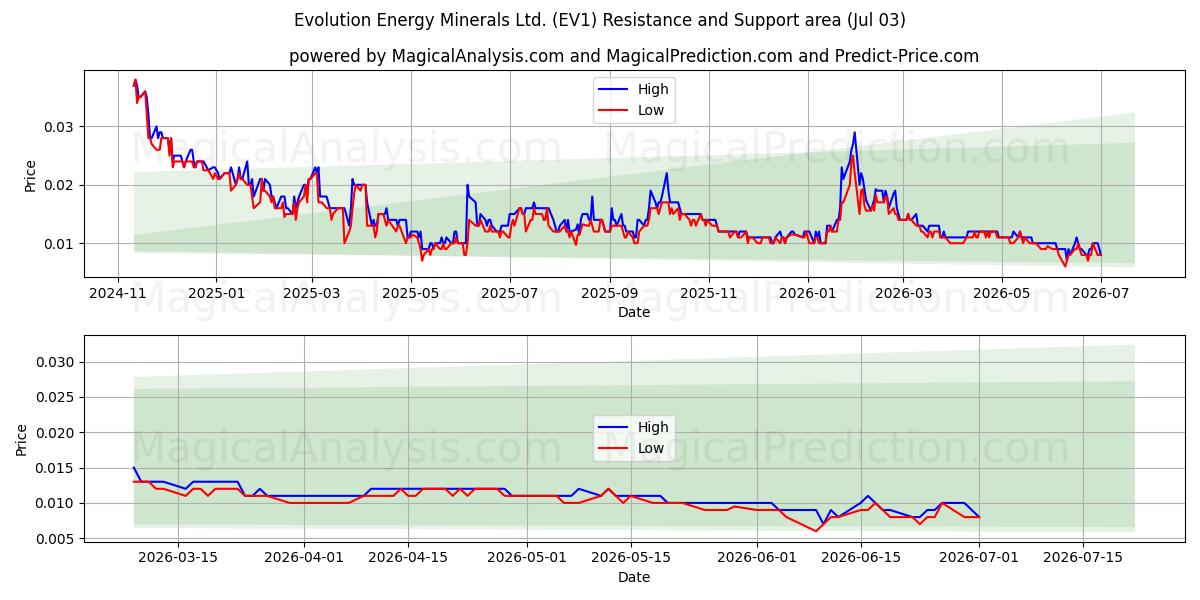Screen dimensions: 1200x600
Task: Click the 2026-07-01 label on the bottom x-axis
Action: click(980, 558)
